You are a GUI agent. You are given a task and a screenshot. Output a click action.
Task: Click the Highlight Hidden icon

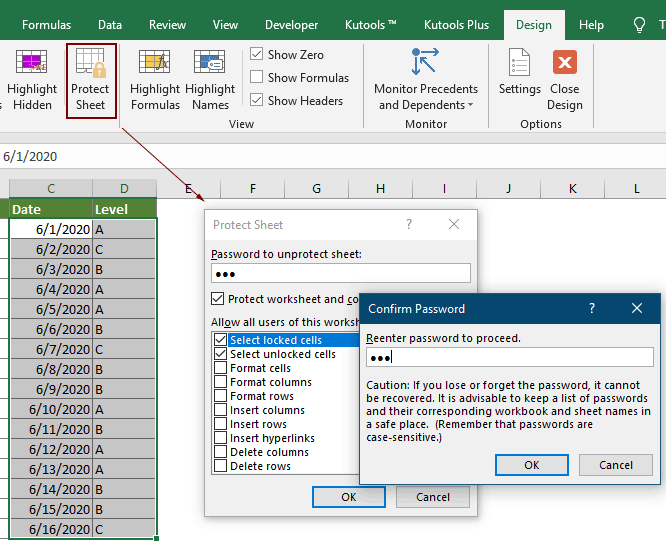(31, 80)
